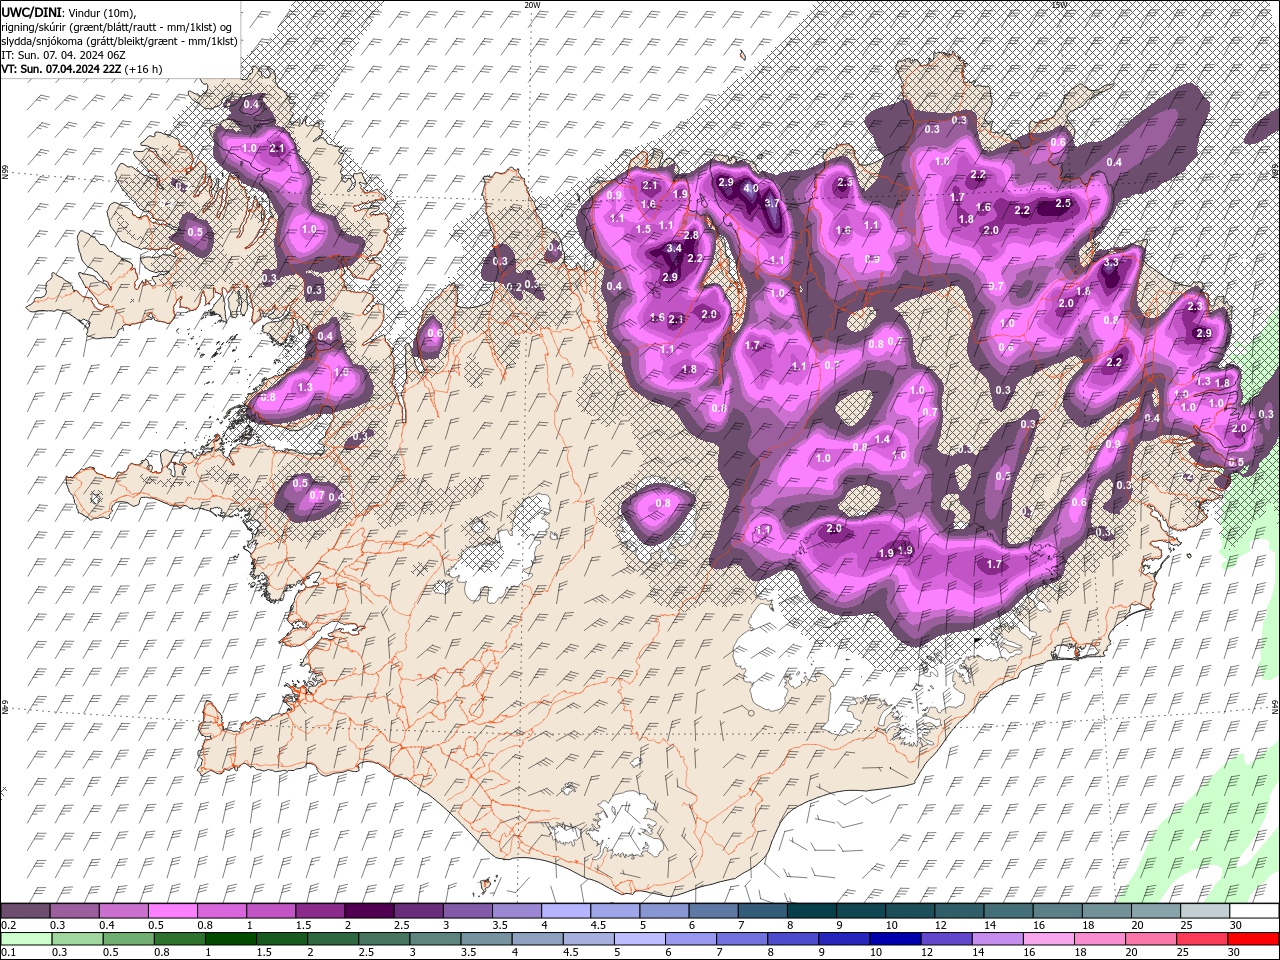Click the 1.4 snowfall value on the map
The width and height of the screenshot is (1280, 960).
(x=882, y=439)
